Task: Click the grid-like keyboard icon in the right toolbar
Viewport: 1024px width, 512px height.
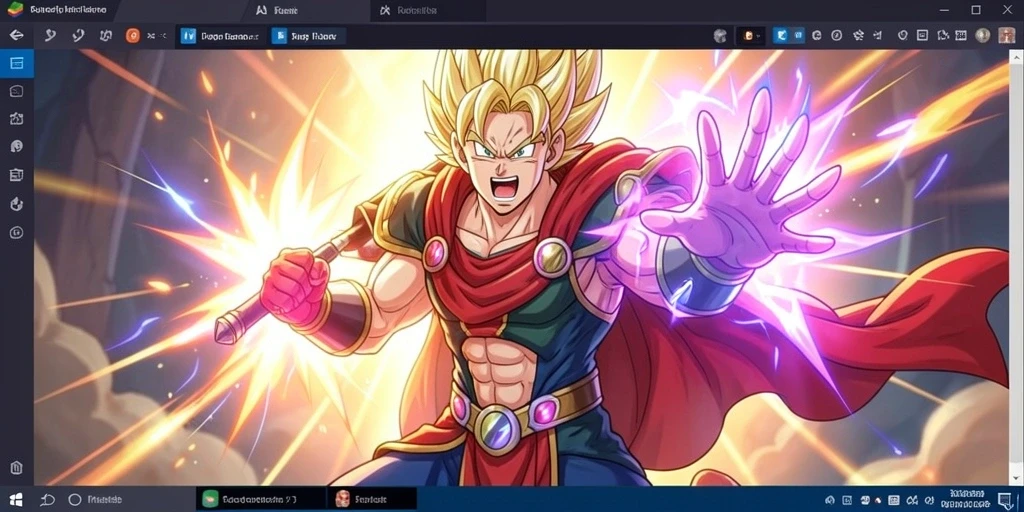Action: pyautogui.click(x=961, y=35)
